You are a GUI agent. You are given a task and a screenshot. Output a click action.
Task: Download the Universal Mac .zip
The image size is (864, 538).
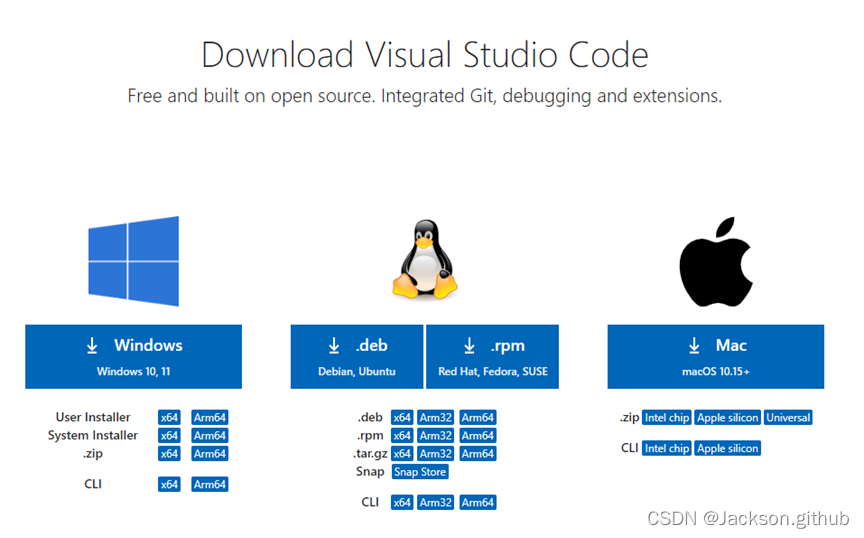[x=788, y=418]
